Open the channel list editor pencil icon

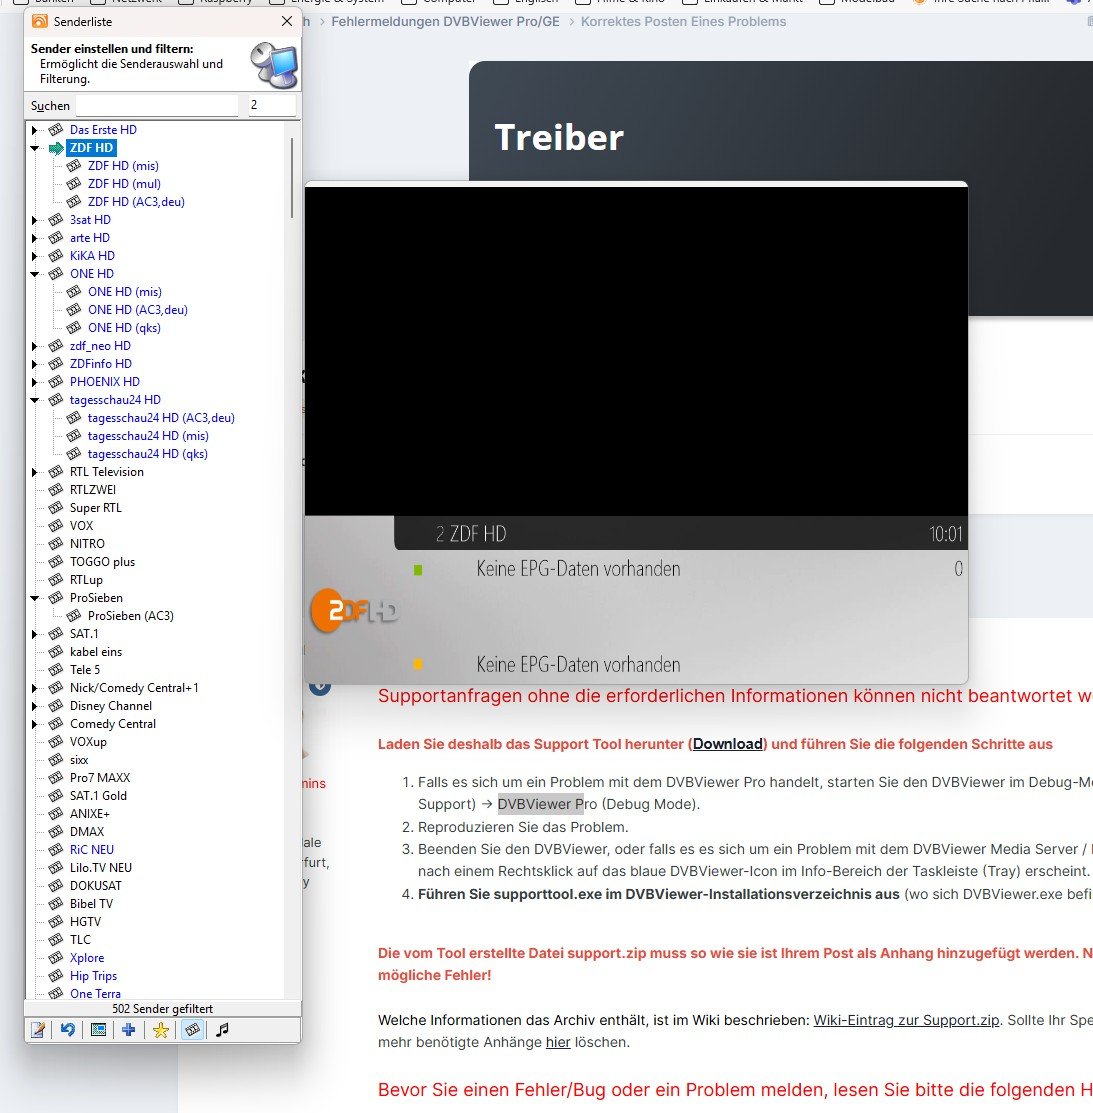coord(38,1029)
